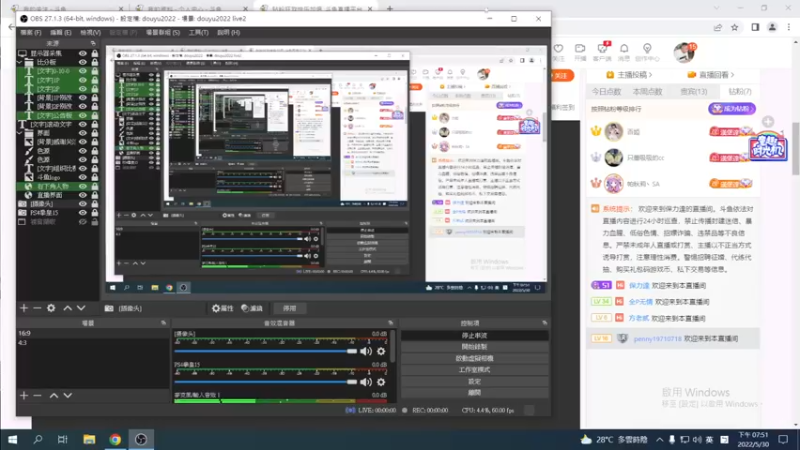
Task: Enable 工作室模式 studio mode
Action: [474, 369]
